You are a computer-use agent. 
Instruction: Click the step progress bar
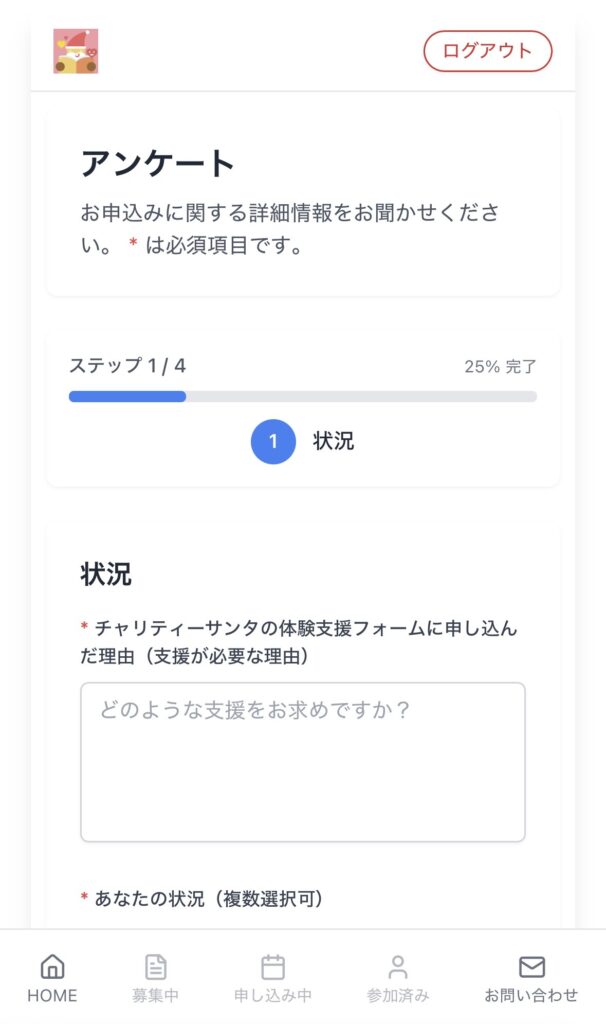pos(302,397)
